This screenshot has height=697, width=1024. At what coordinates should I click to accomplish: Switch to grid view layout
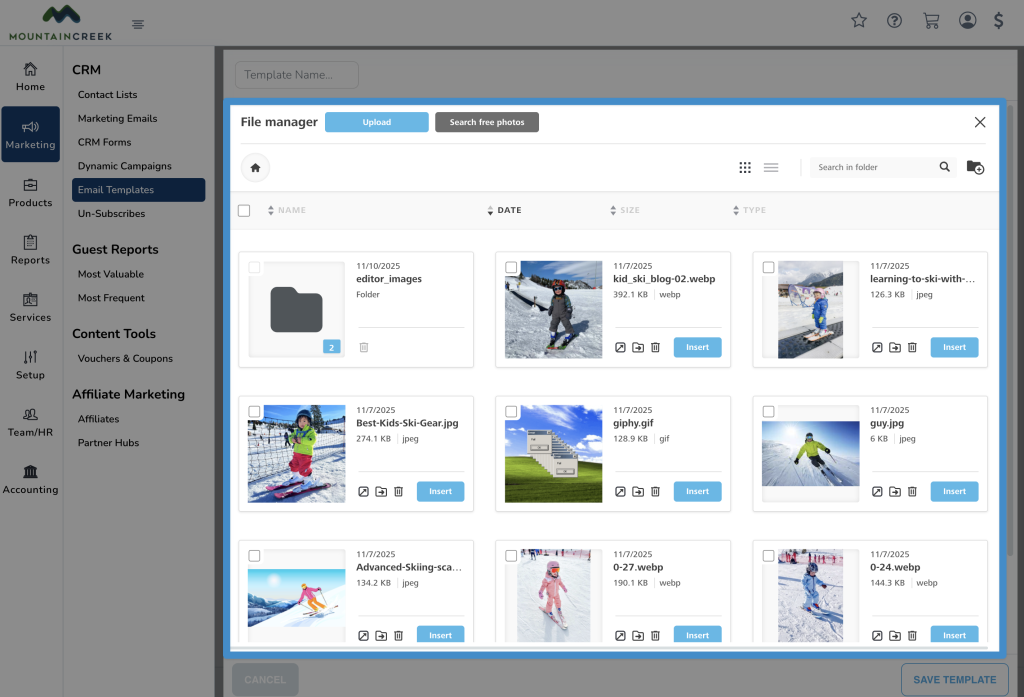[x=745, y=168]
